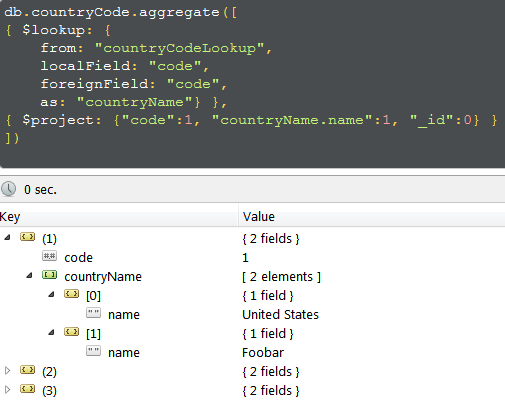Screen dimensions: 505x408
Task: Select the object icon for element [0]
Action: 72,294
